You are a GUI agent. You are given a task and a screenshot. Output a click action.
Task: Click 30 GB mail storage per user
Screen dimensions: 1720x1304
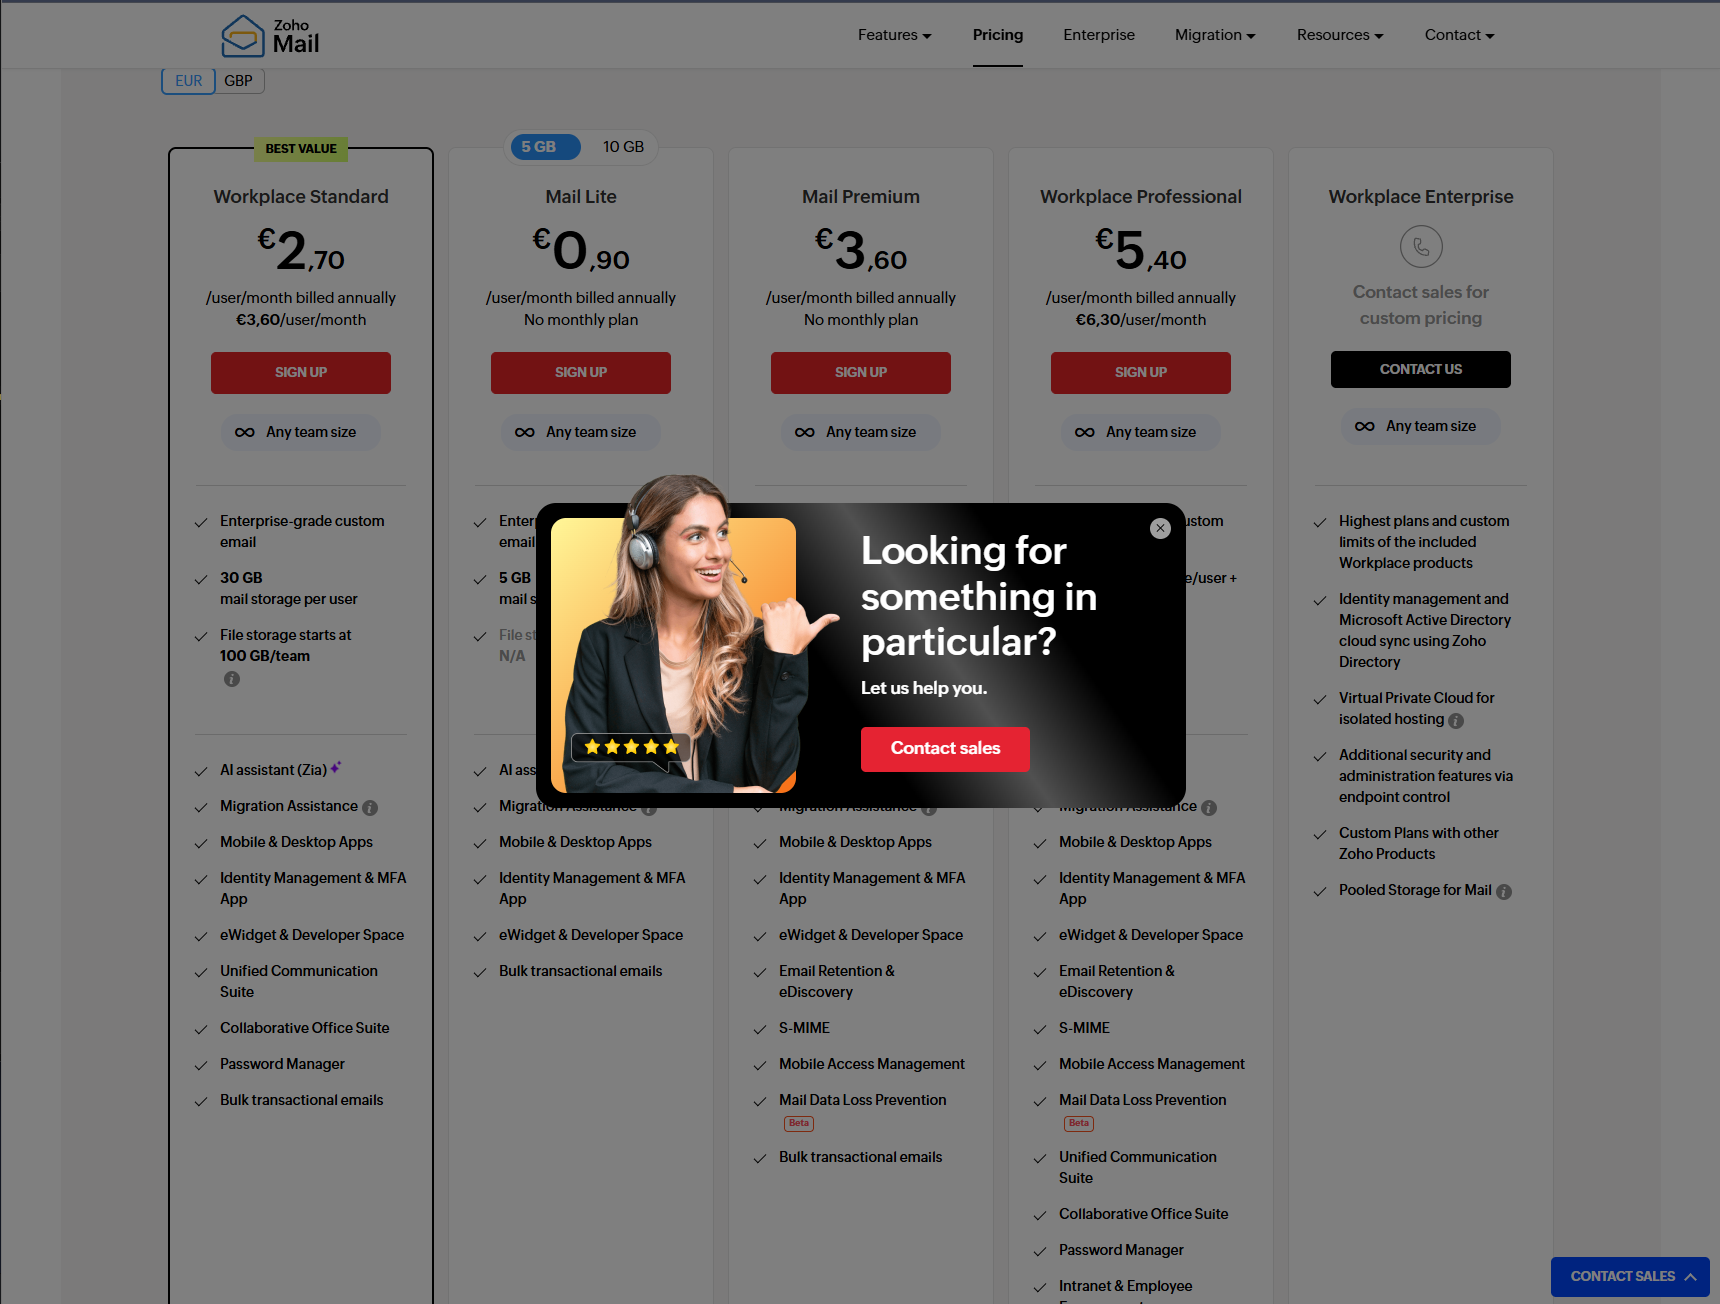click(289, 588)
